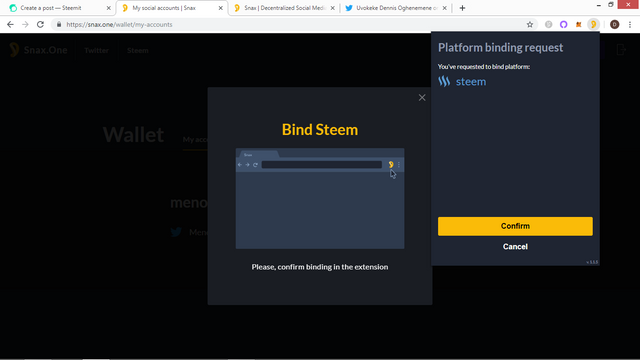Open the Chrome three-dot menu
The width and height of the screenshot is (640, 360).
click(x=630, y=24)
